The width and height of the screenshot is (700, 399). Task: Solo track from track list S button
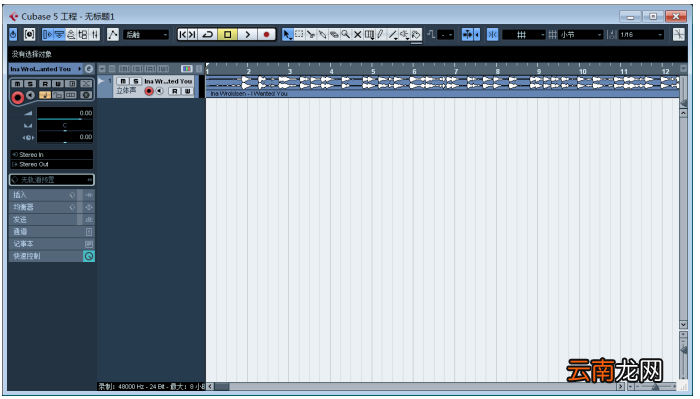(136, 81)
